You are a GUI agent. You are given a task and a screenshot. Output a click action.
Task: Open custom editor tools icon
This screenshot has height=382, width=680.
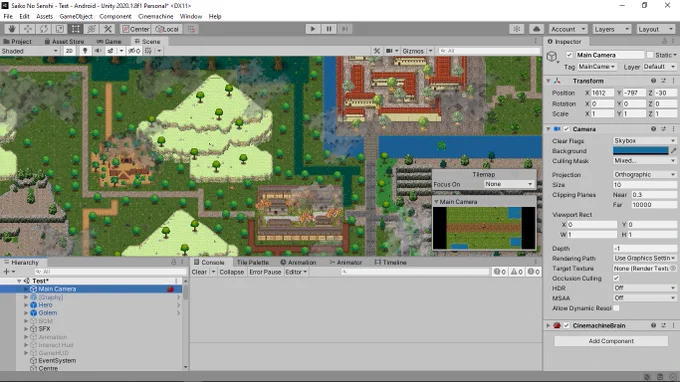pyautogui.click(x=108, y=29)
